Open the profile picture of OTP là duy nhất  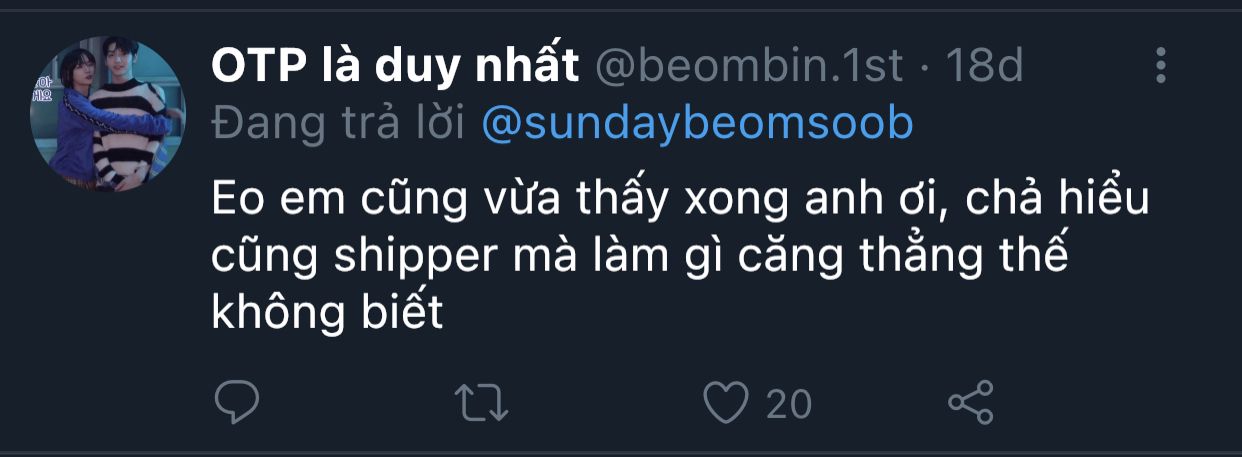[x=108, y=115]
